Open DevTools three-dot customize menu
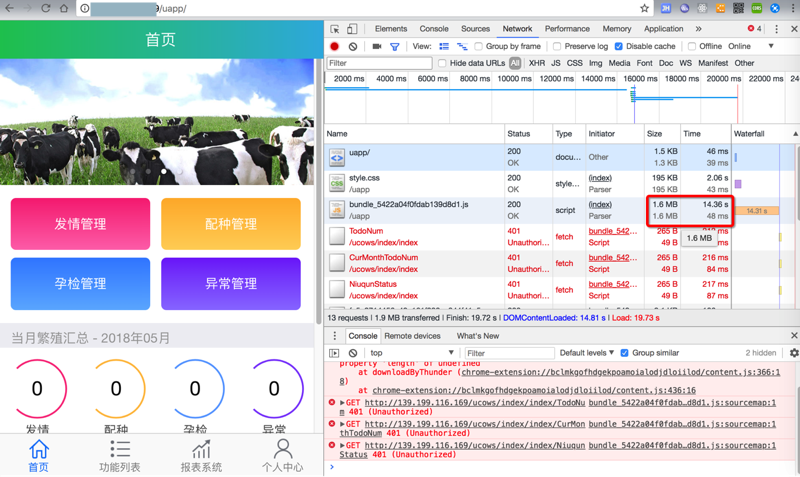This screenshot has width=800, height=477. click(x=777, y=29)
